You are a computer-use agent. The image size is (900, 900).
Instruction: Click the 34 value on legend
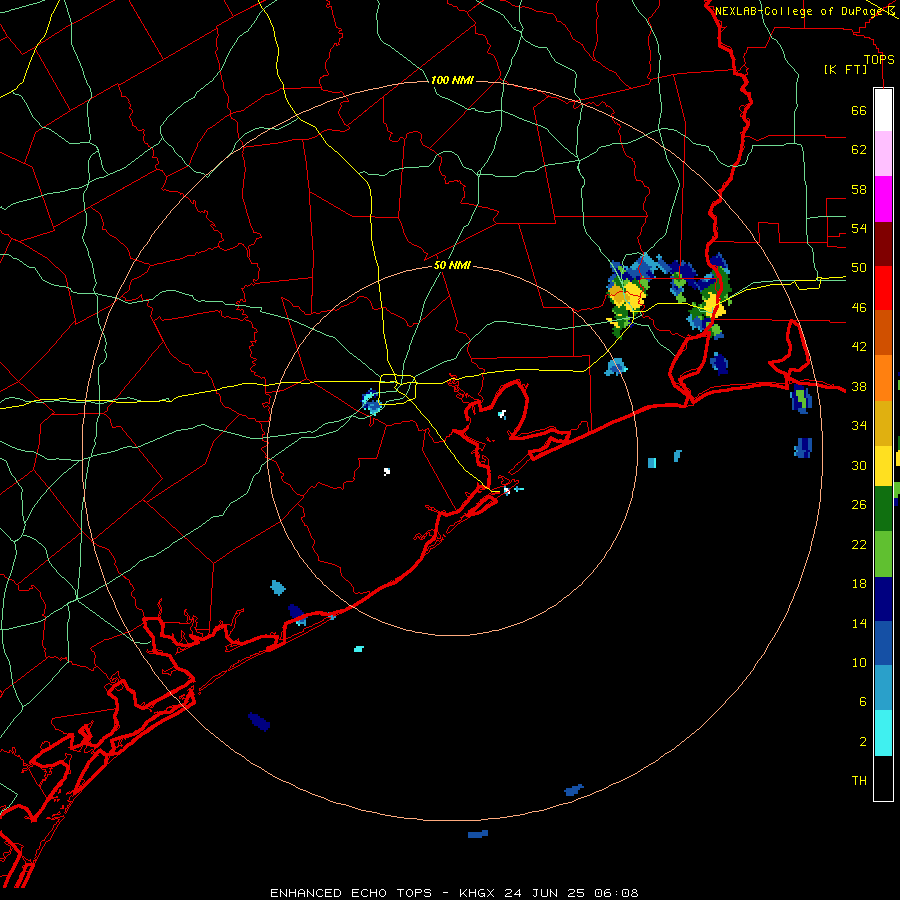(859, 425)
